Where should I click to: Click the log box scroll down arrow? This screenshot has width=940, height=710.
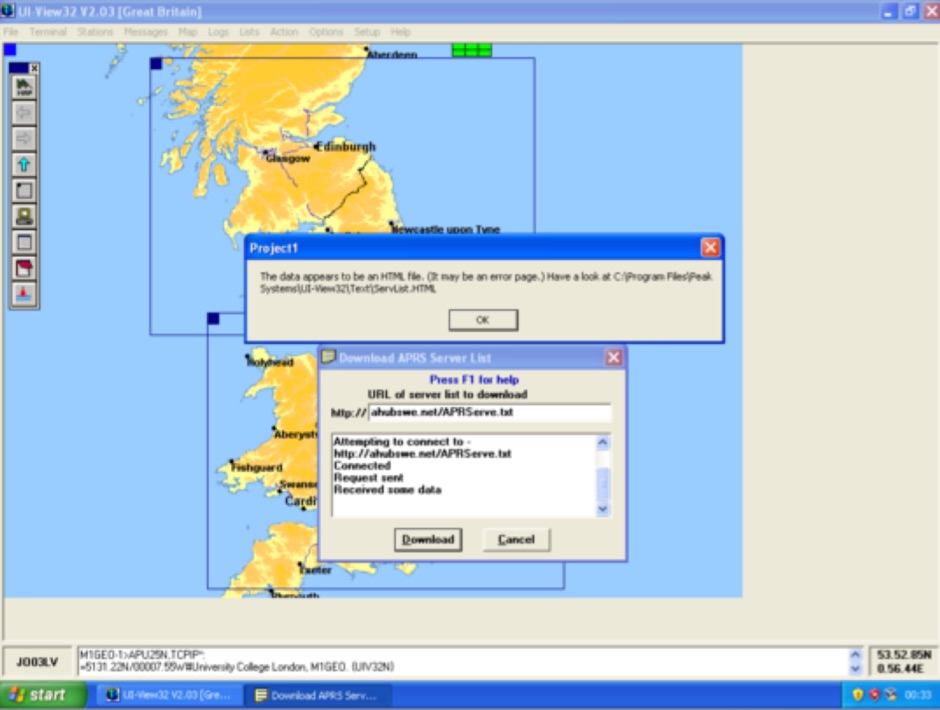602,509
